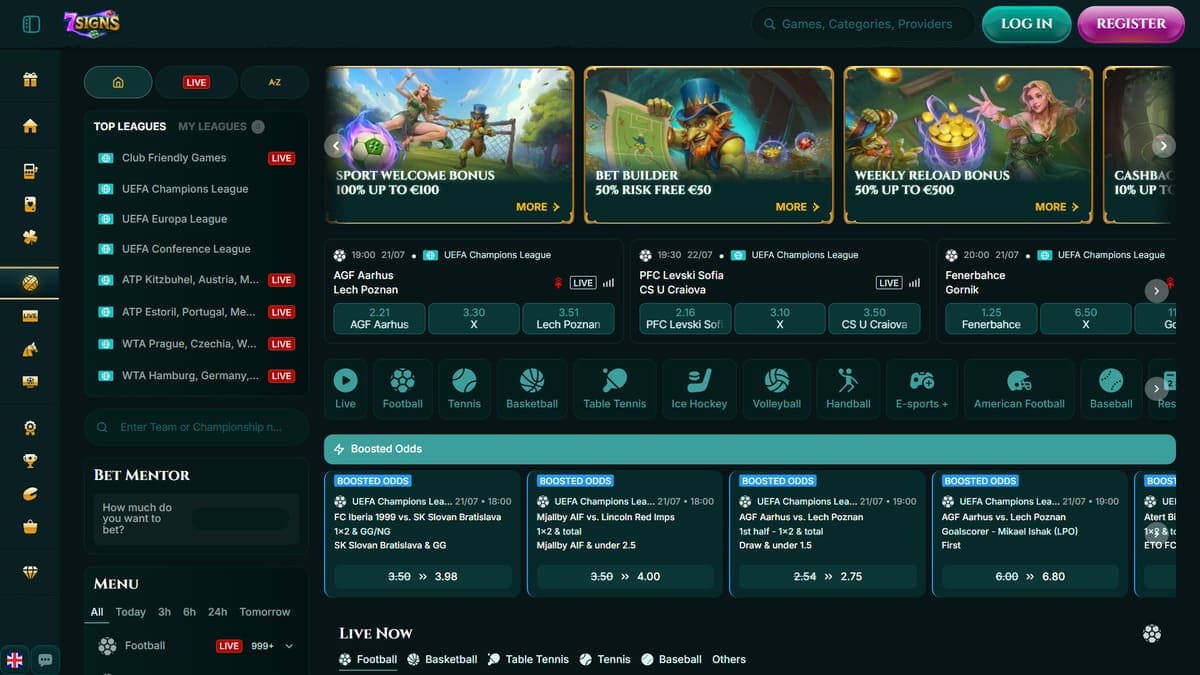The height and width of the screenshot is (675, 1200).
Task: Select Table Tennis tab under Live Now
Action: point(528,659)
